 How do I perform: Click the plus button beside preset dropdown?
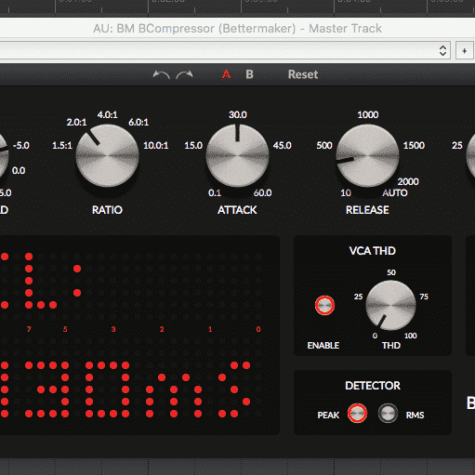pyautogui.click(x=464, y=51)
